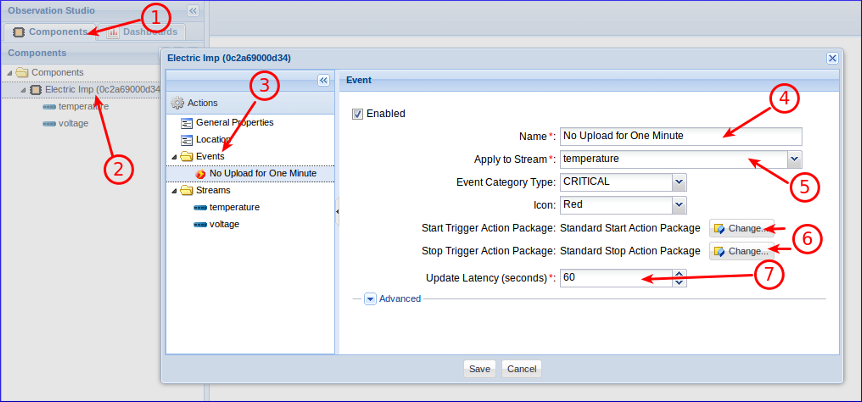The width and height of the screenshot is (862, 402).
Task: Click the Cancel button
Action: click(521, 369)
